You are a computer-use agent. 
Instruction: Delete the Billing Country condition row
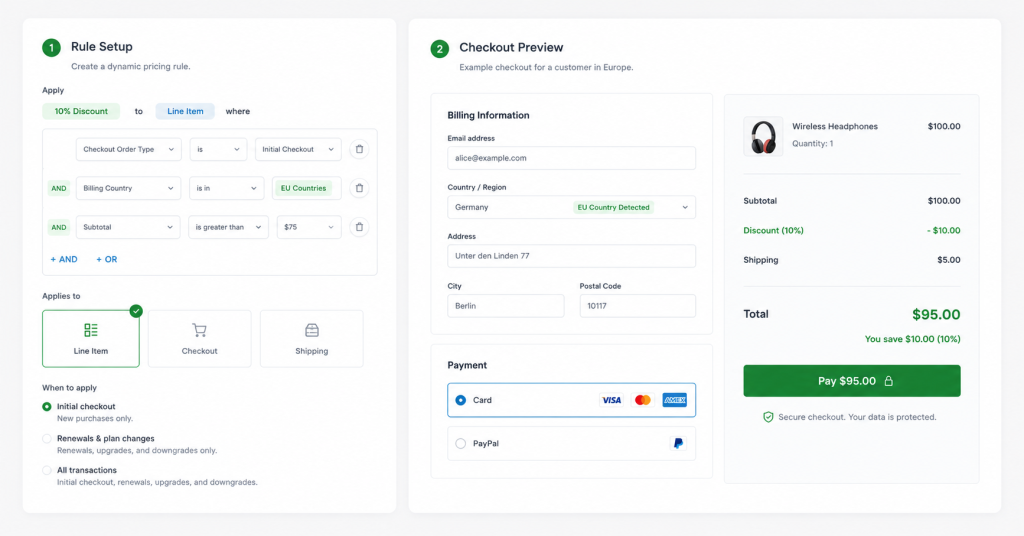pyautogui.click(x=359, y=188)
